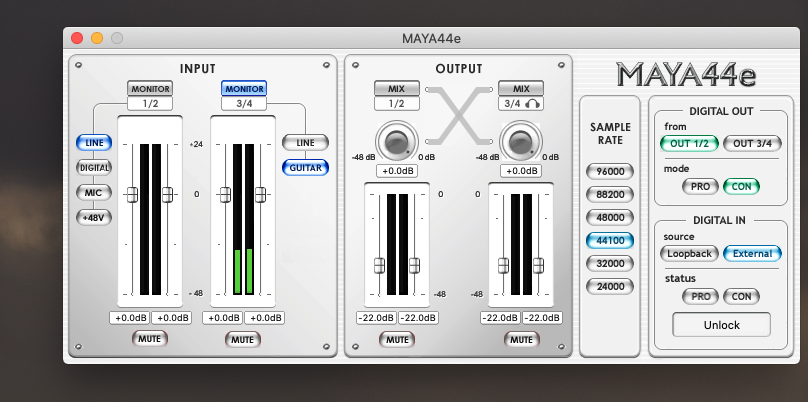Image resolution: width=808 pixels, height=402 pixels.
Task: Mute output channels 3/4 headphones
Action: coord(521,340)
